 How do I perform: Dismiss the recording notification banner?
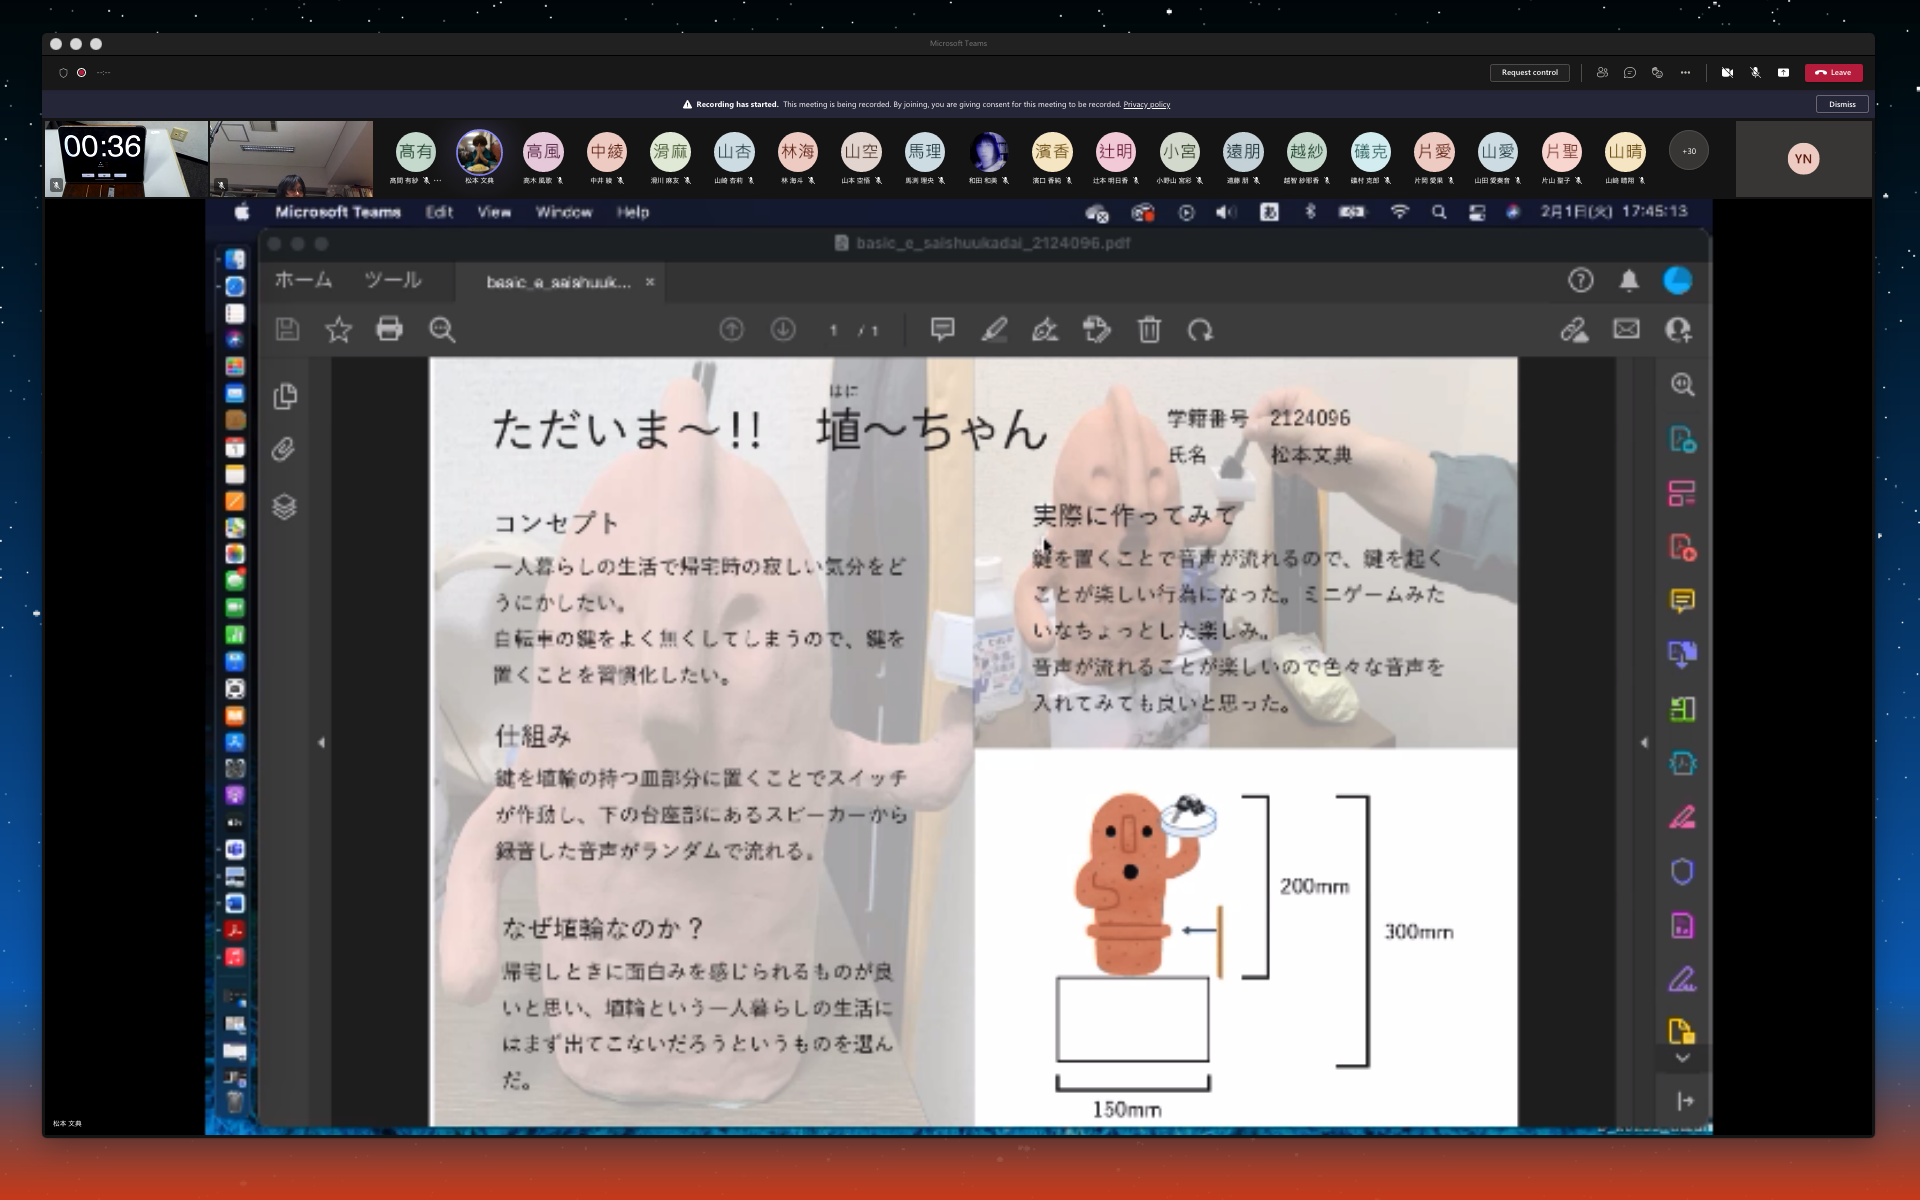pyautogui.click(x=1841, y=104)
